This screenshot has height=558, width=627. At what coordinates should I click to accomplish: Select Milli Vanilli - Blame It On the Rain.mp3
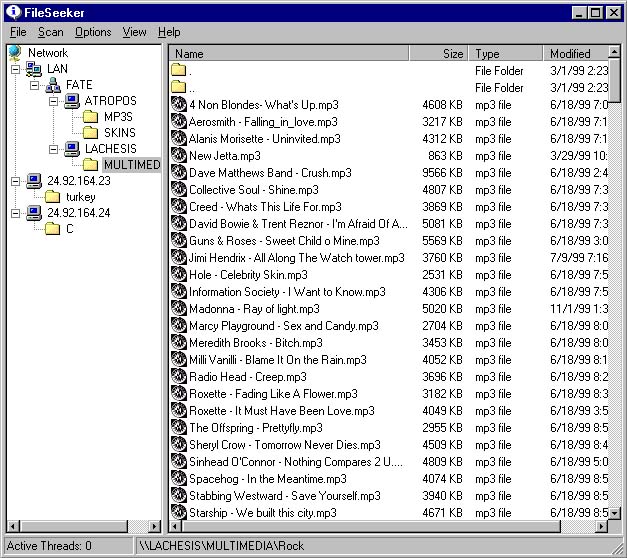278,360
